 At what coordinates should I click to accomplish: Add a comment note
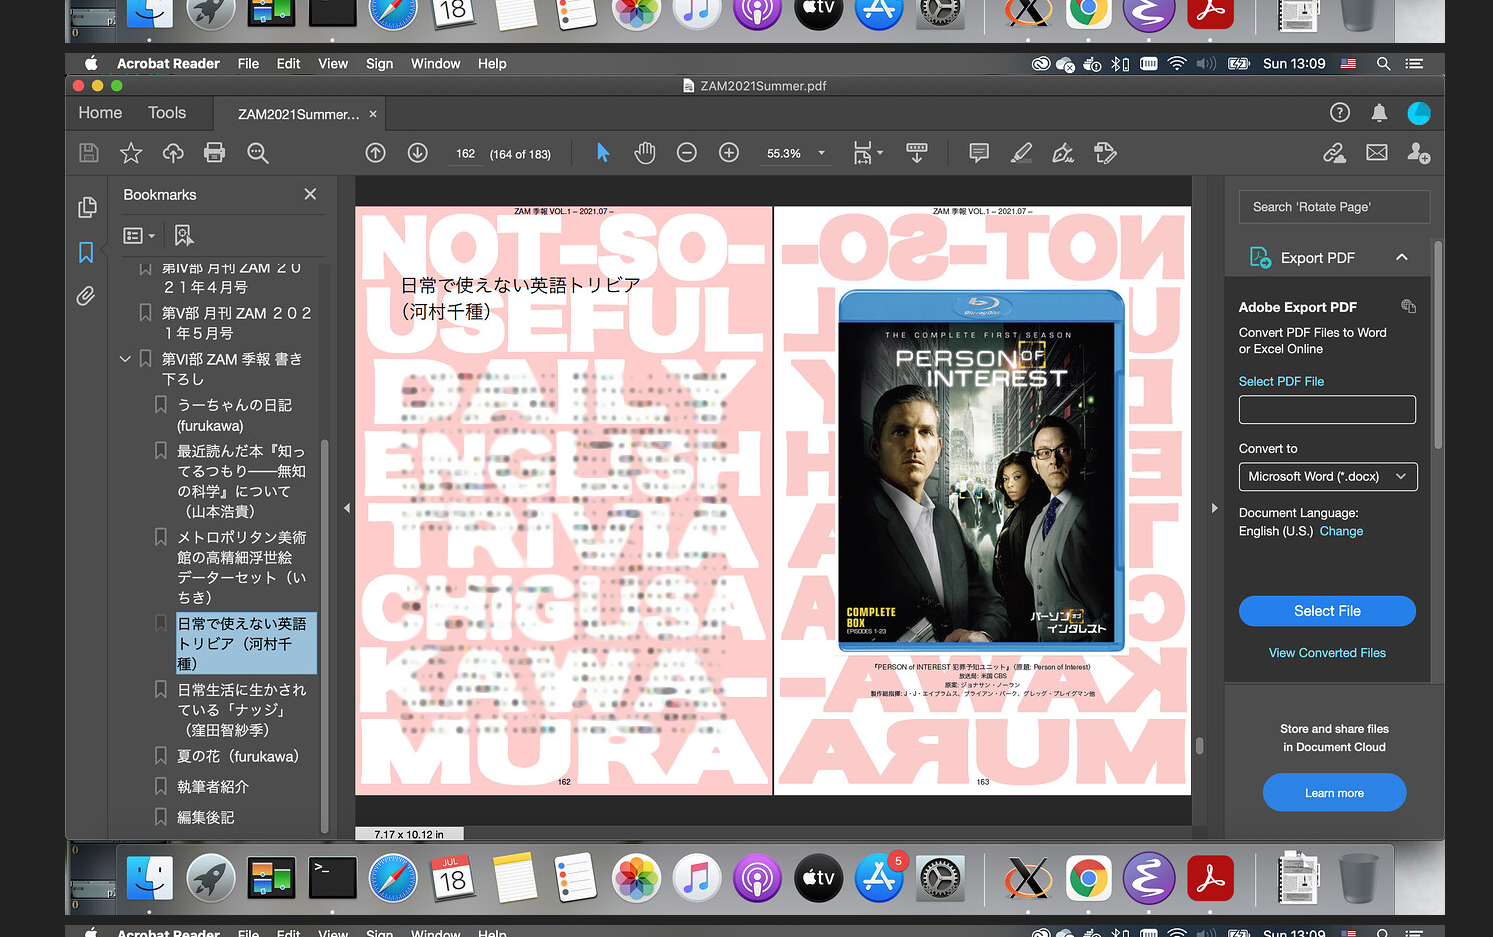tap(979, 153)
